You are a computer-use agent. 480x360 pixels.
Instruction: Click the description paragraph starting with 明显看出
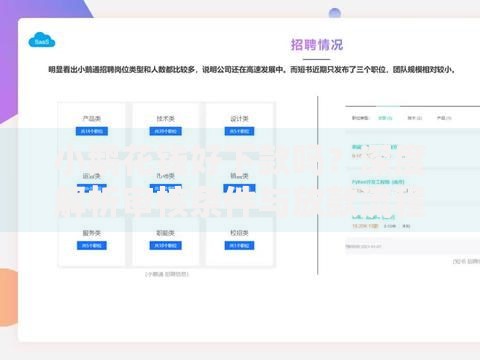click(252, 70)
